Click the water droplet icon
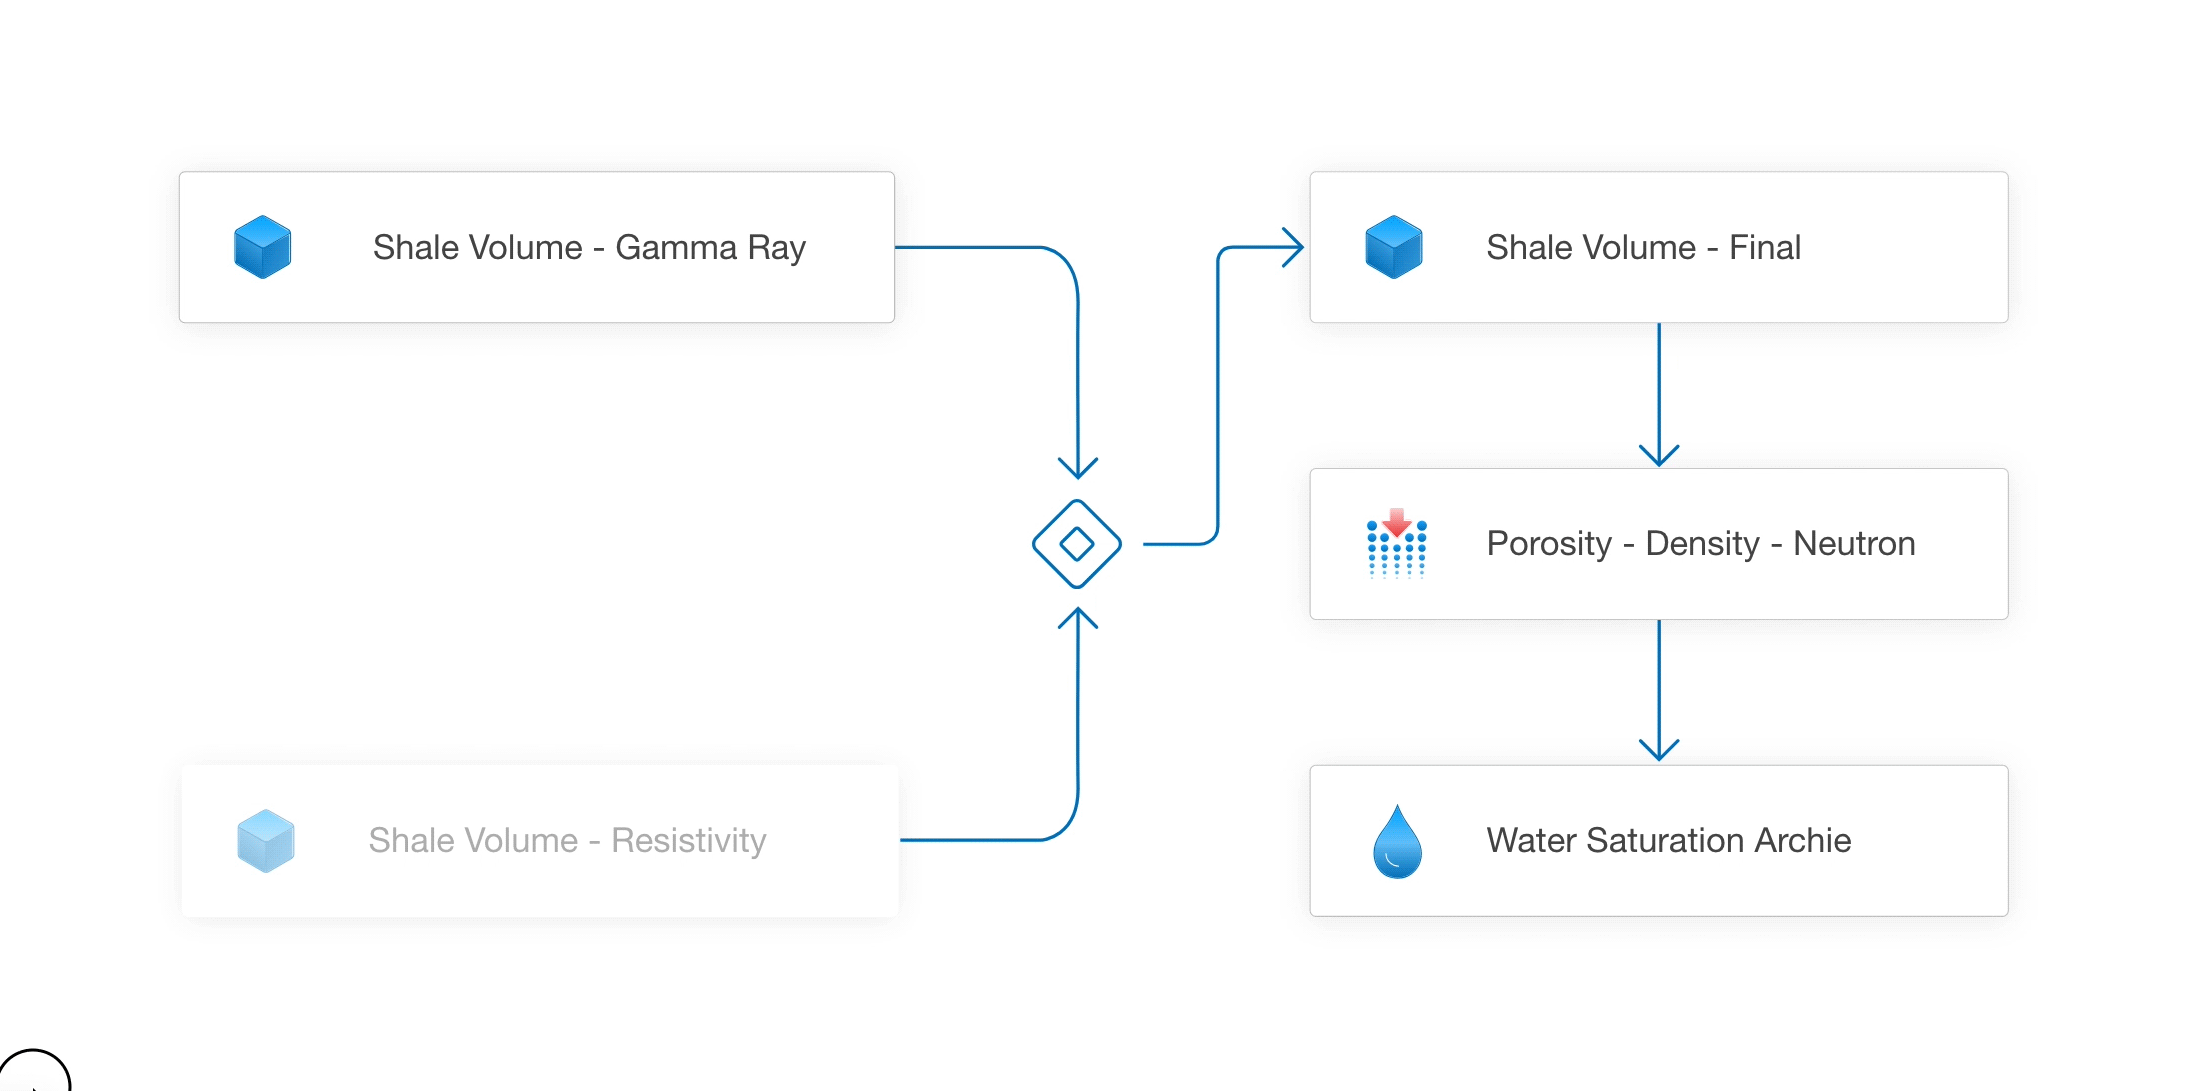2203x1091 pixels. (1397, 841)
